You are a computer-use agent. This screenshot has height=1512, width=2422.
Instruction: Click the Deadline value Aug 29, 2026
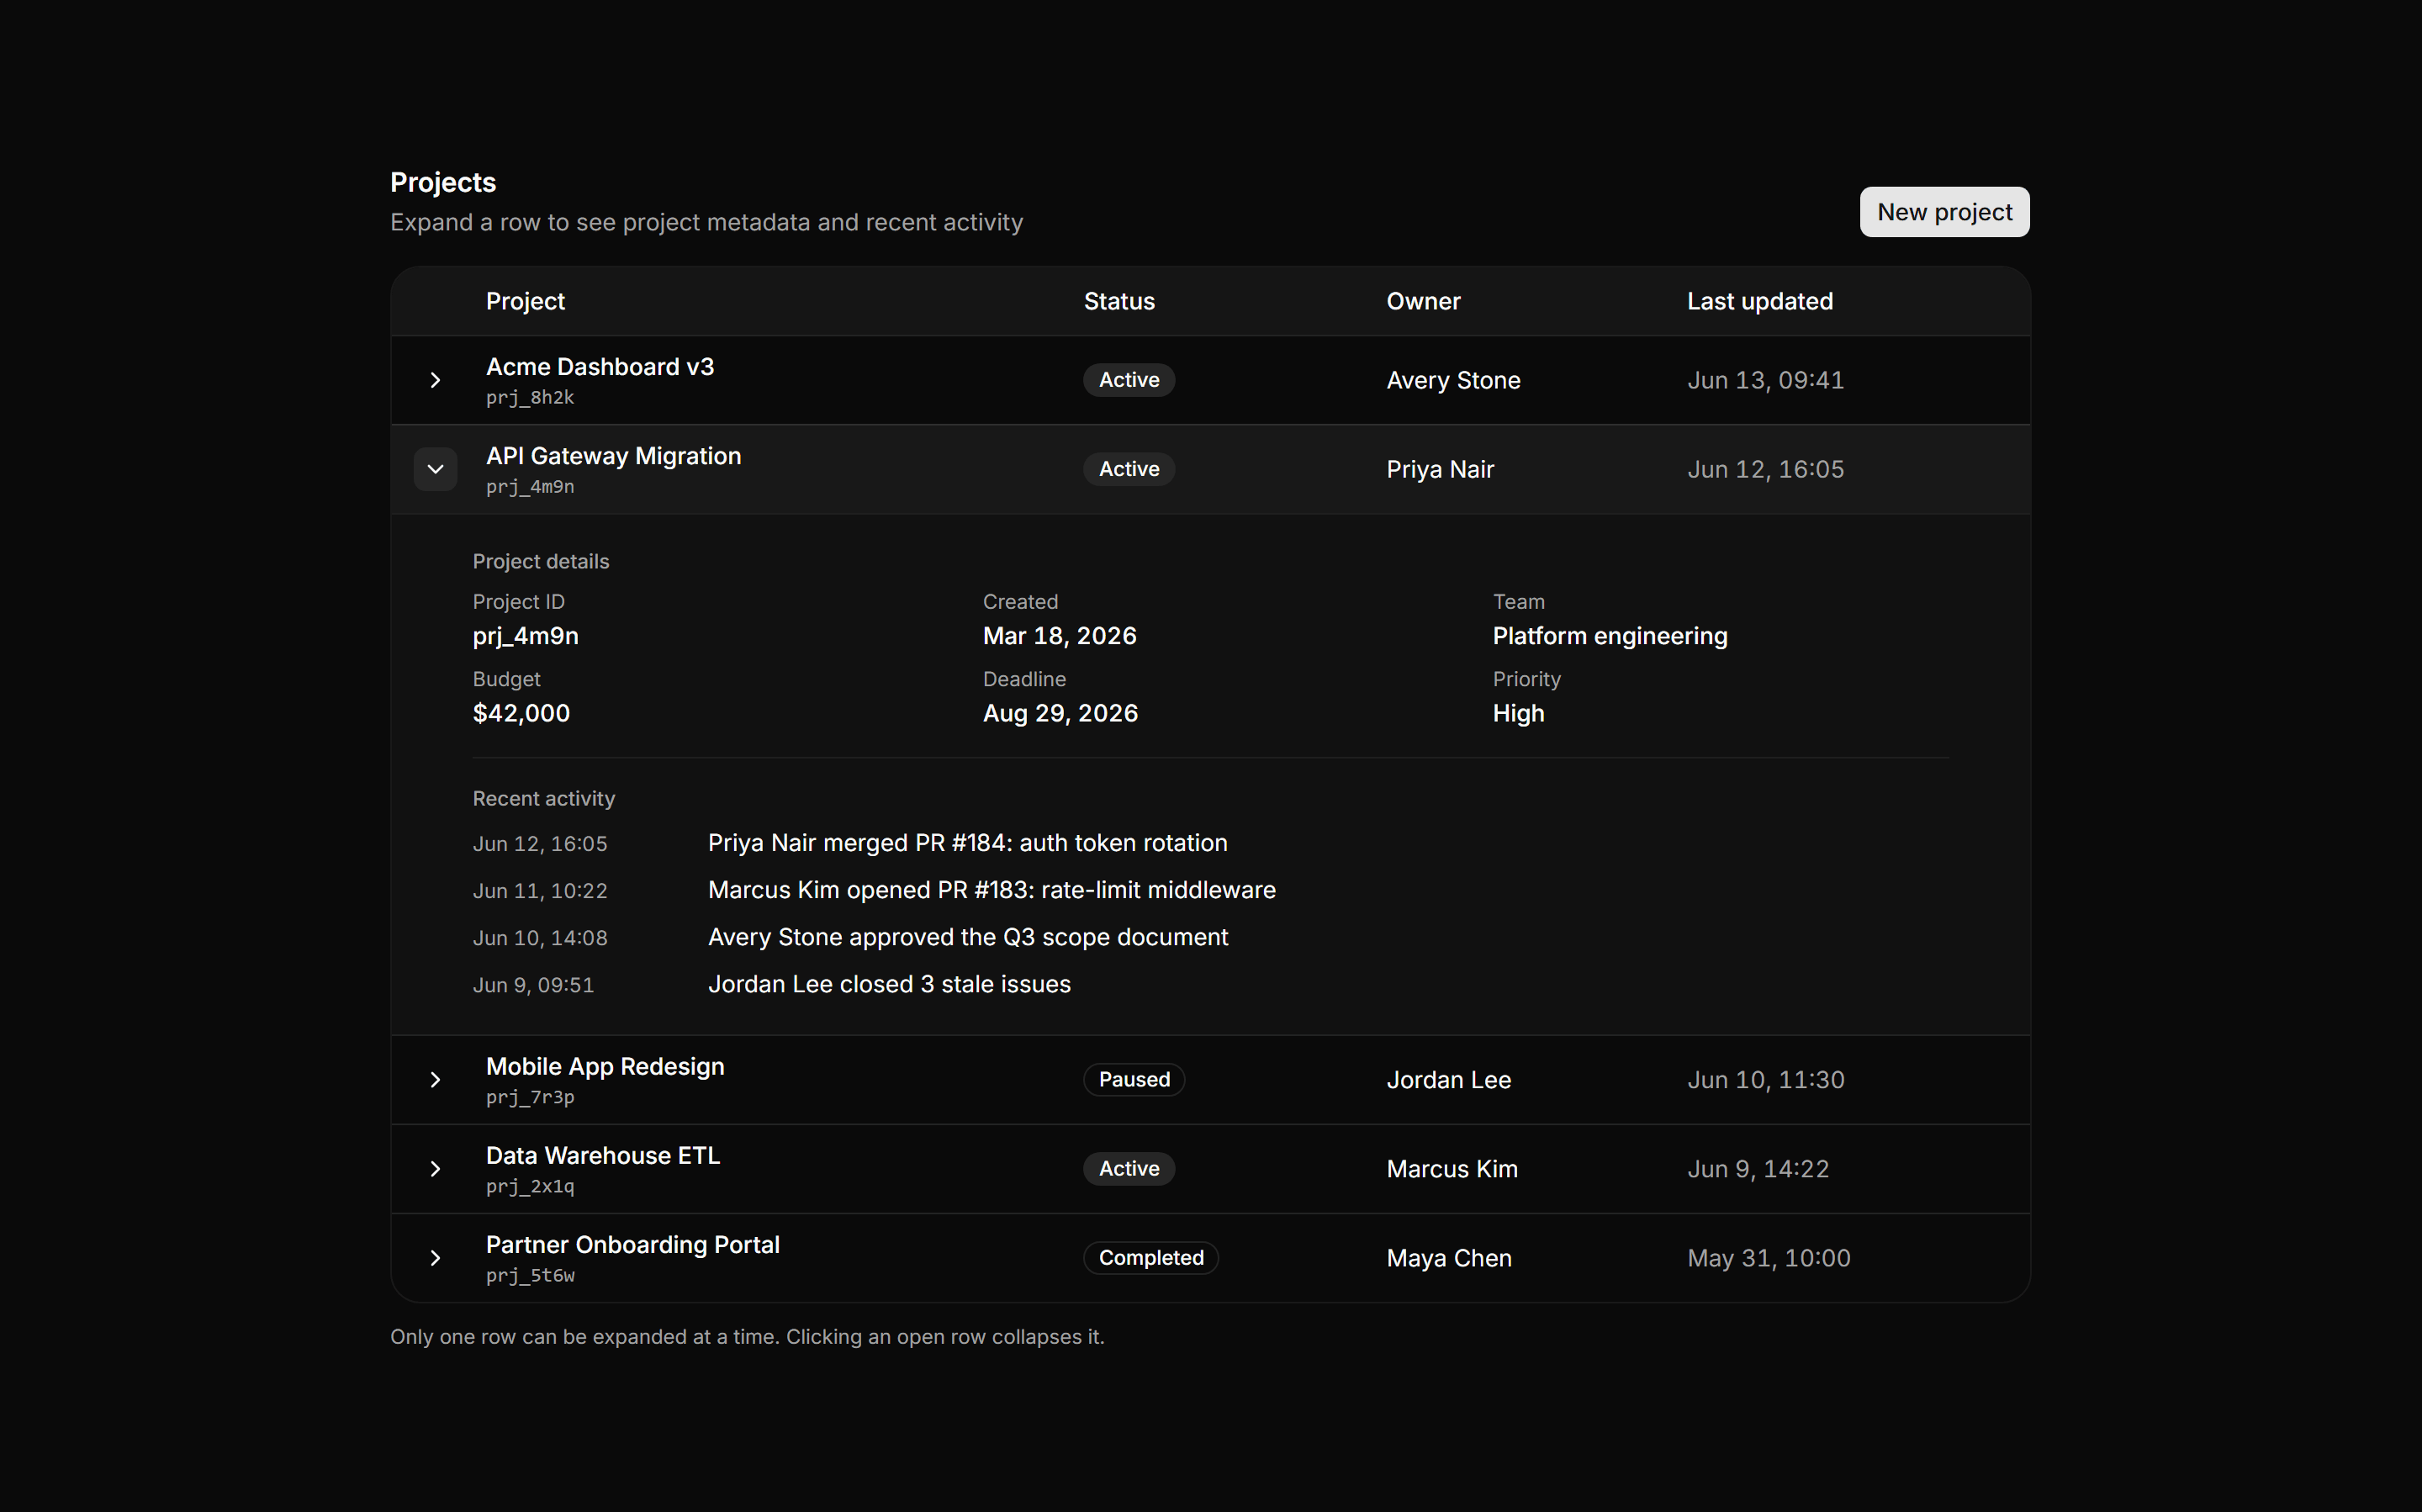coord(1060,713)
